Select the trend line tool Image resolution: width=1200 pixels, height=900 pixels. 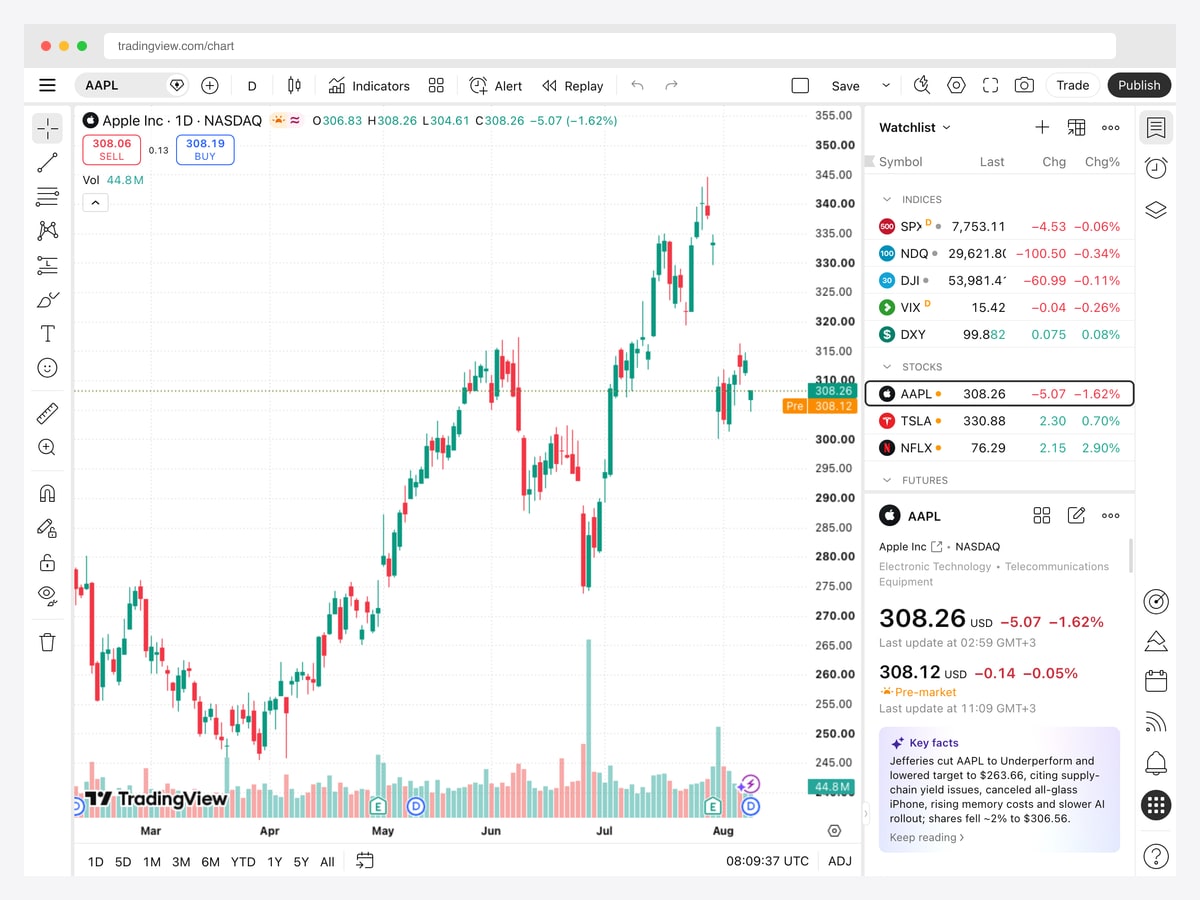[x=47, y=162]
